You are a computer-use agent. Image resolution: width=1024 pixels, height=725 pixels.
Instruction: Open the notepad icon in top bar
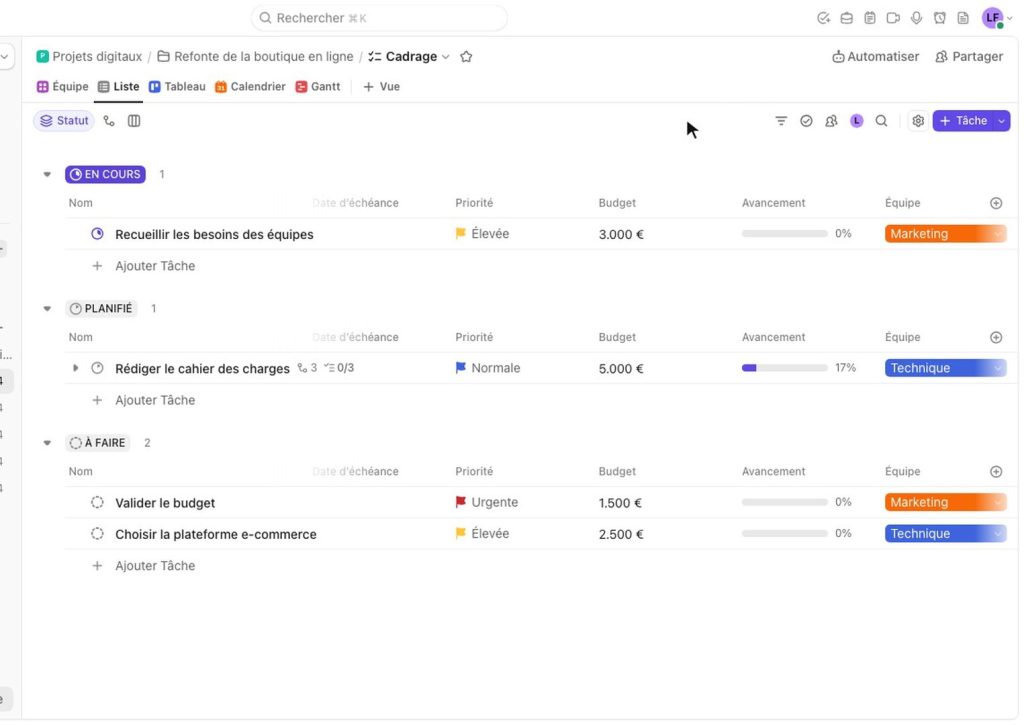(870, 18)
